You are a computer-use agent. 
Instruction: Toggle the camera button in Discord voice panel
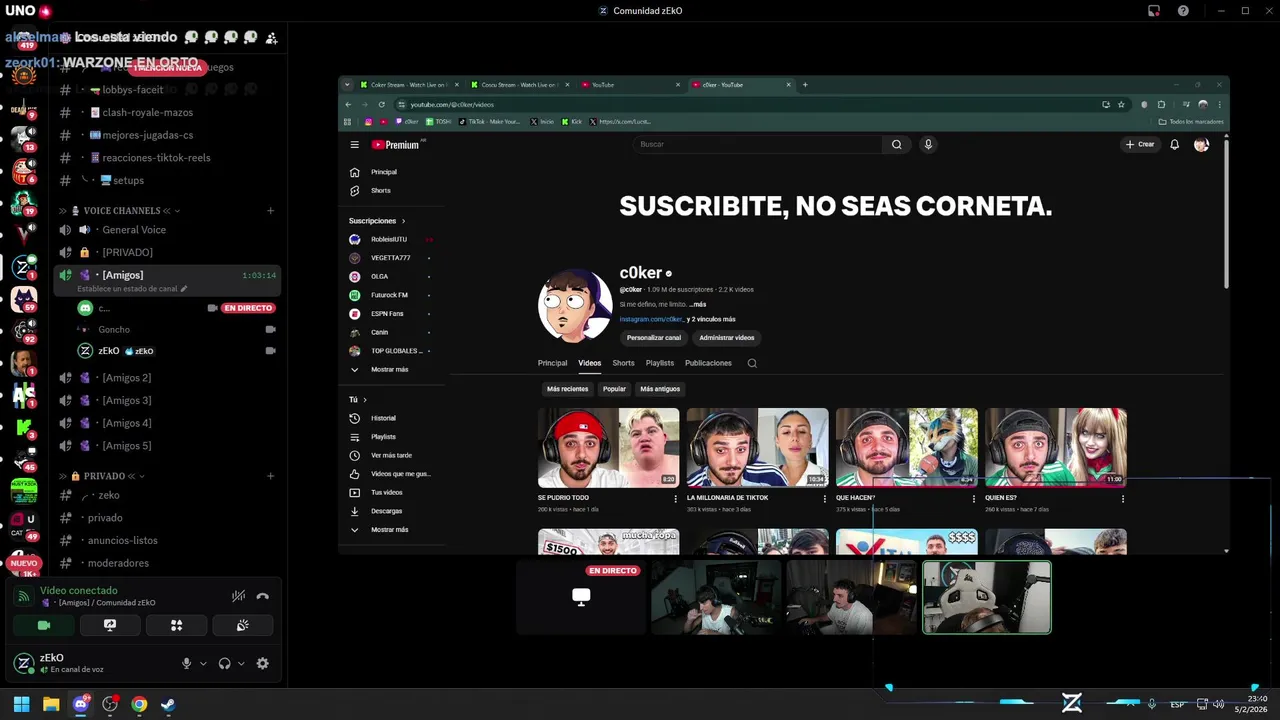point(44,625)
